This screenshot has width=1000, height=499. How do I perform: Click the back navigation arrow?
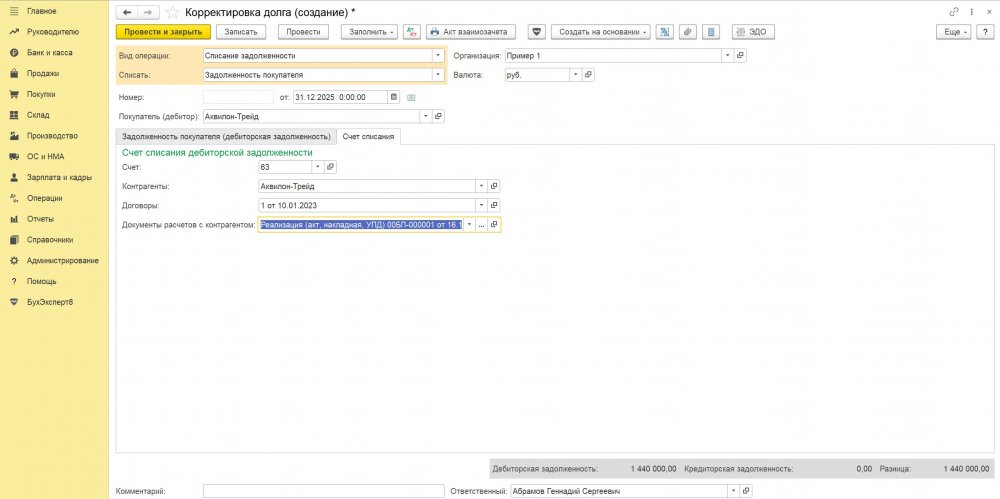point(127,11)
